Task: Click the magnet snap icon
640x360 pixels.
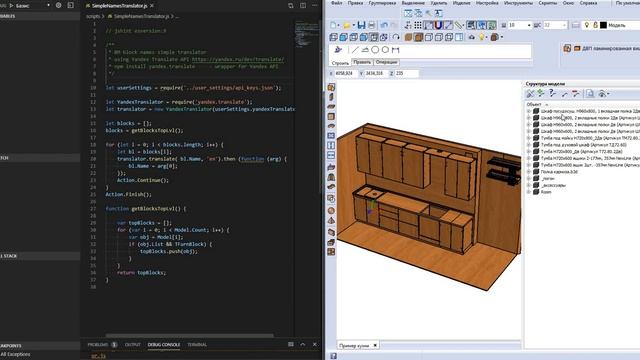Action: [438, 25]
